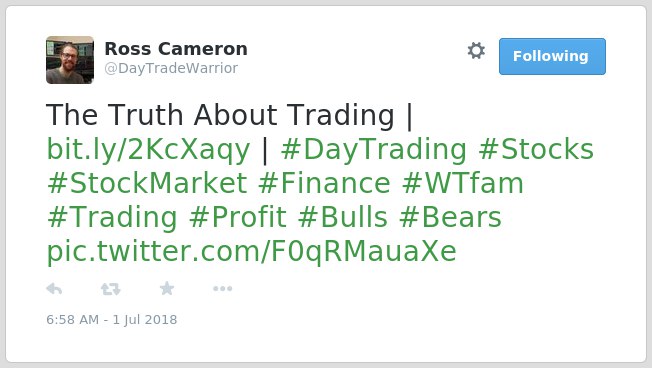Select the #Trading hashtag

click(112, 217)
